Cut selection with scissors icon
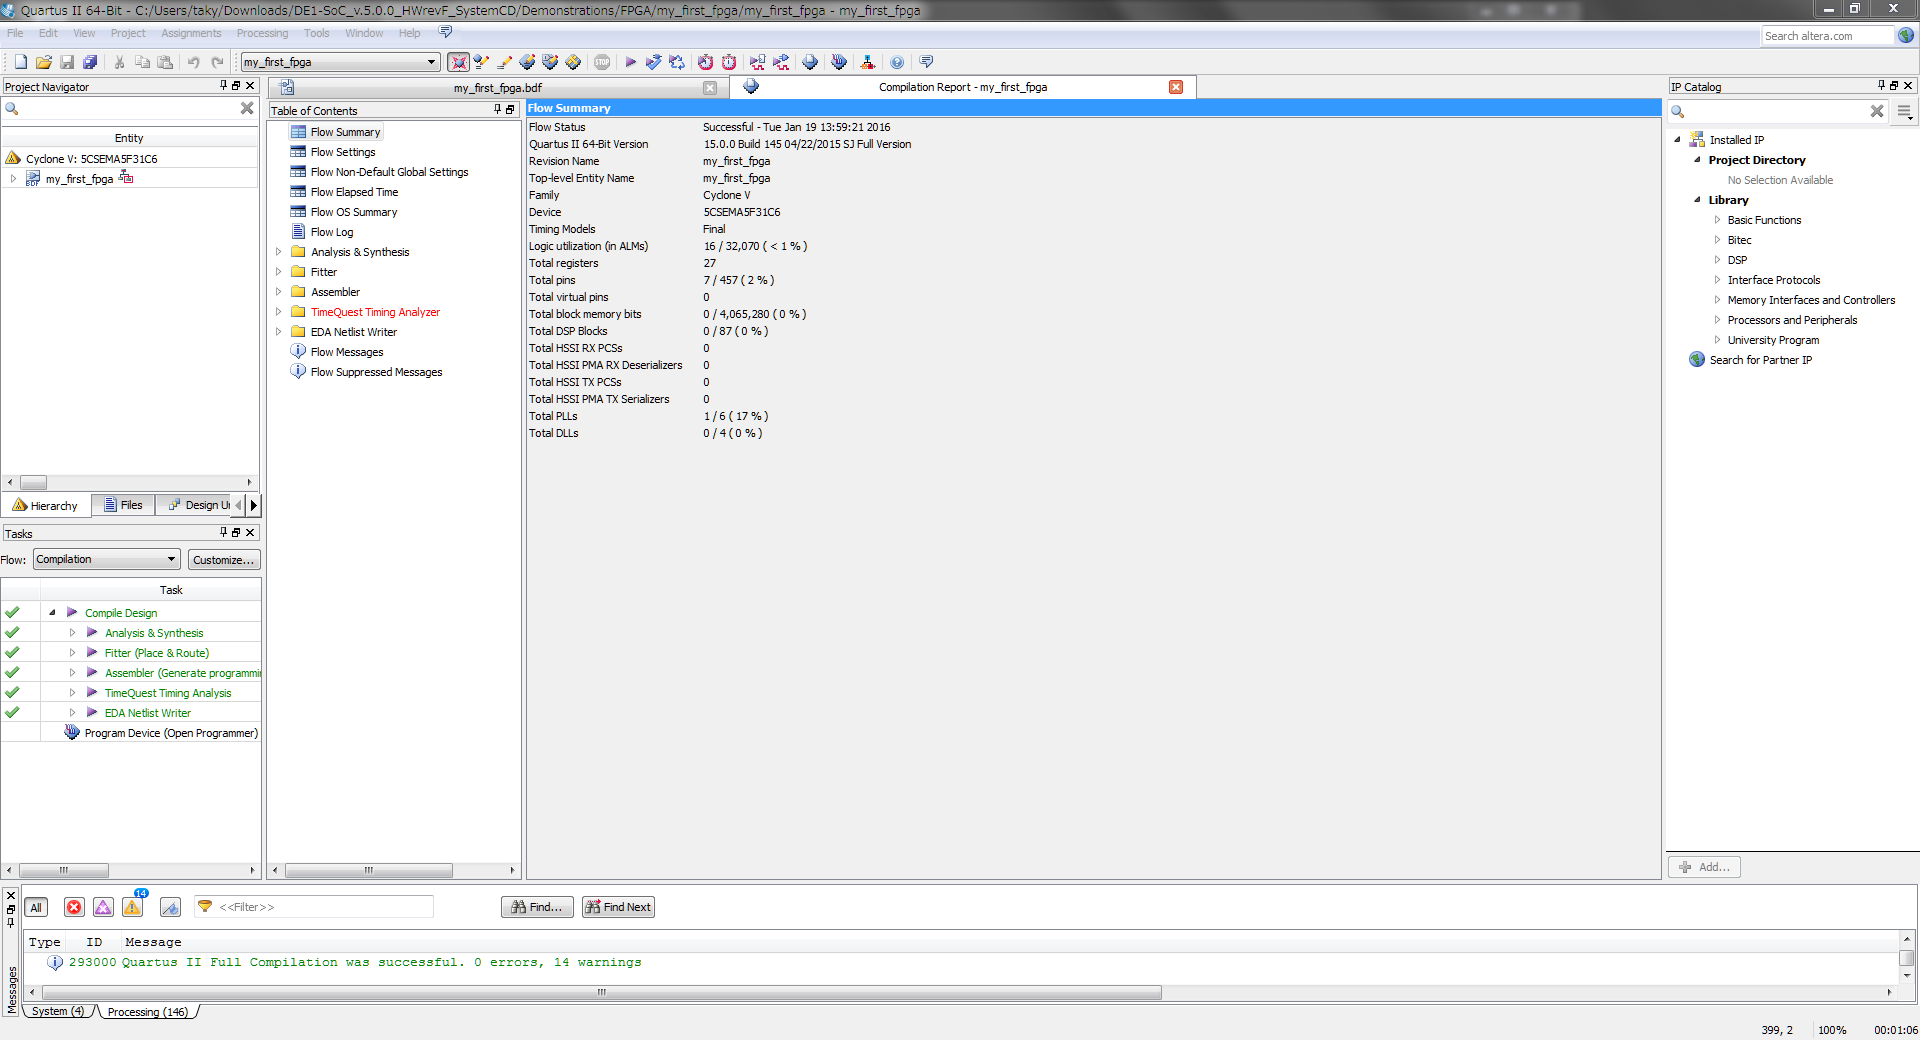 tap(120, 62)
